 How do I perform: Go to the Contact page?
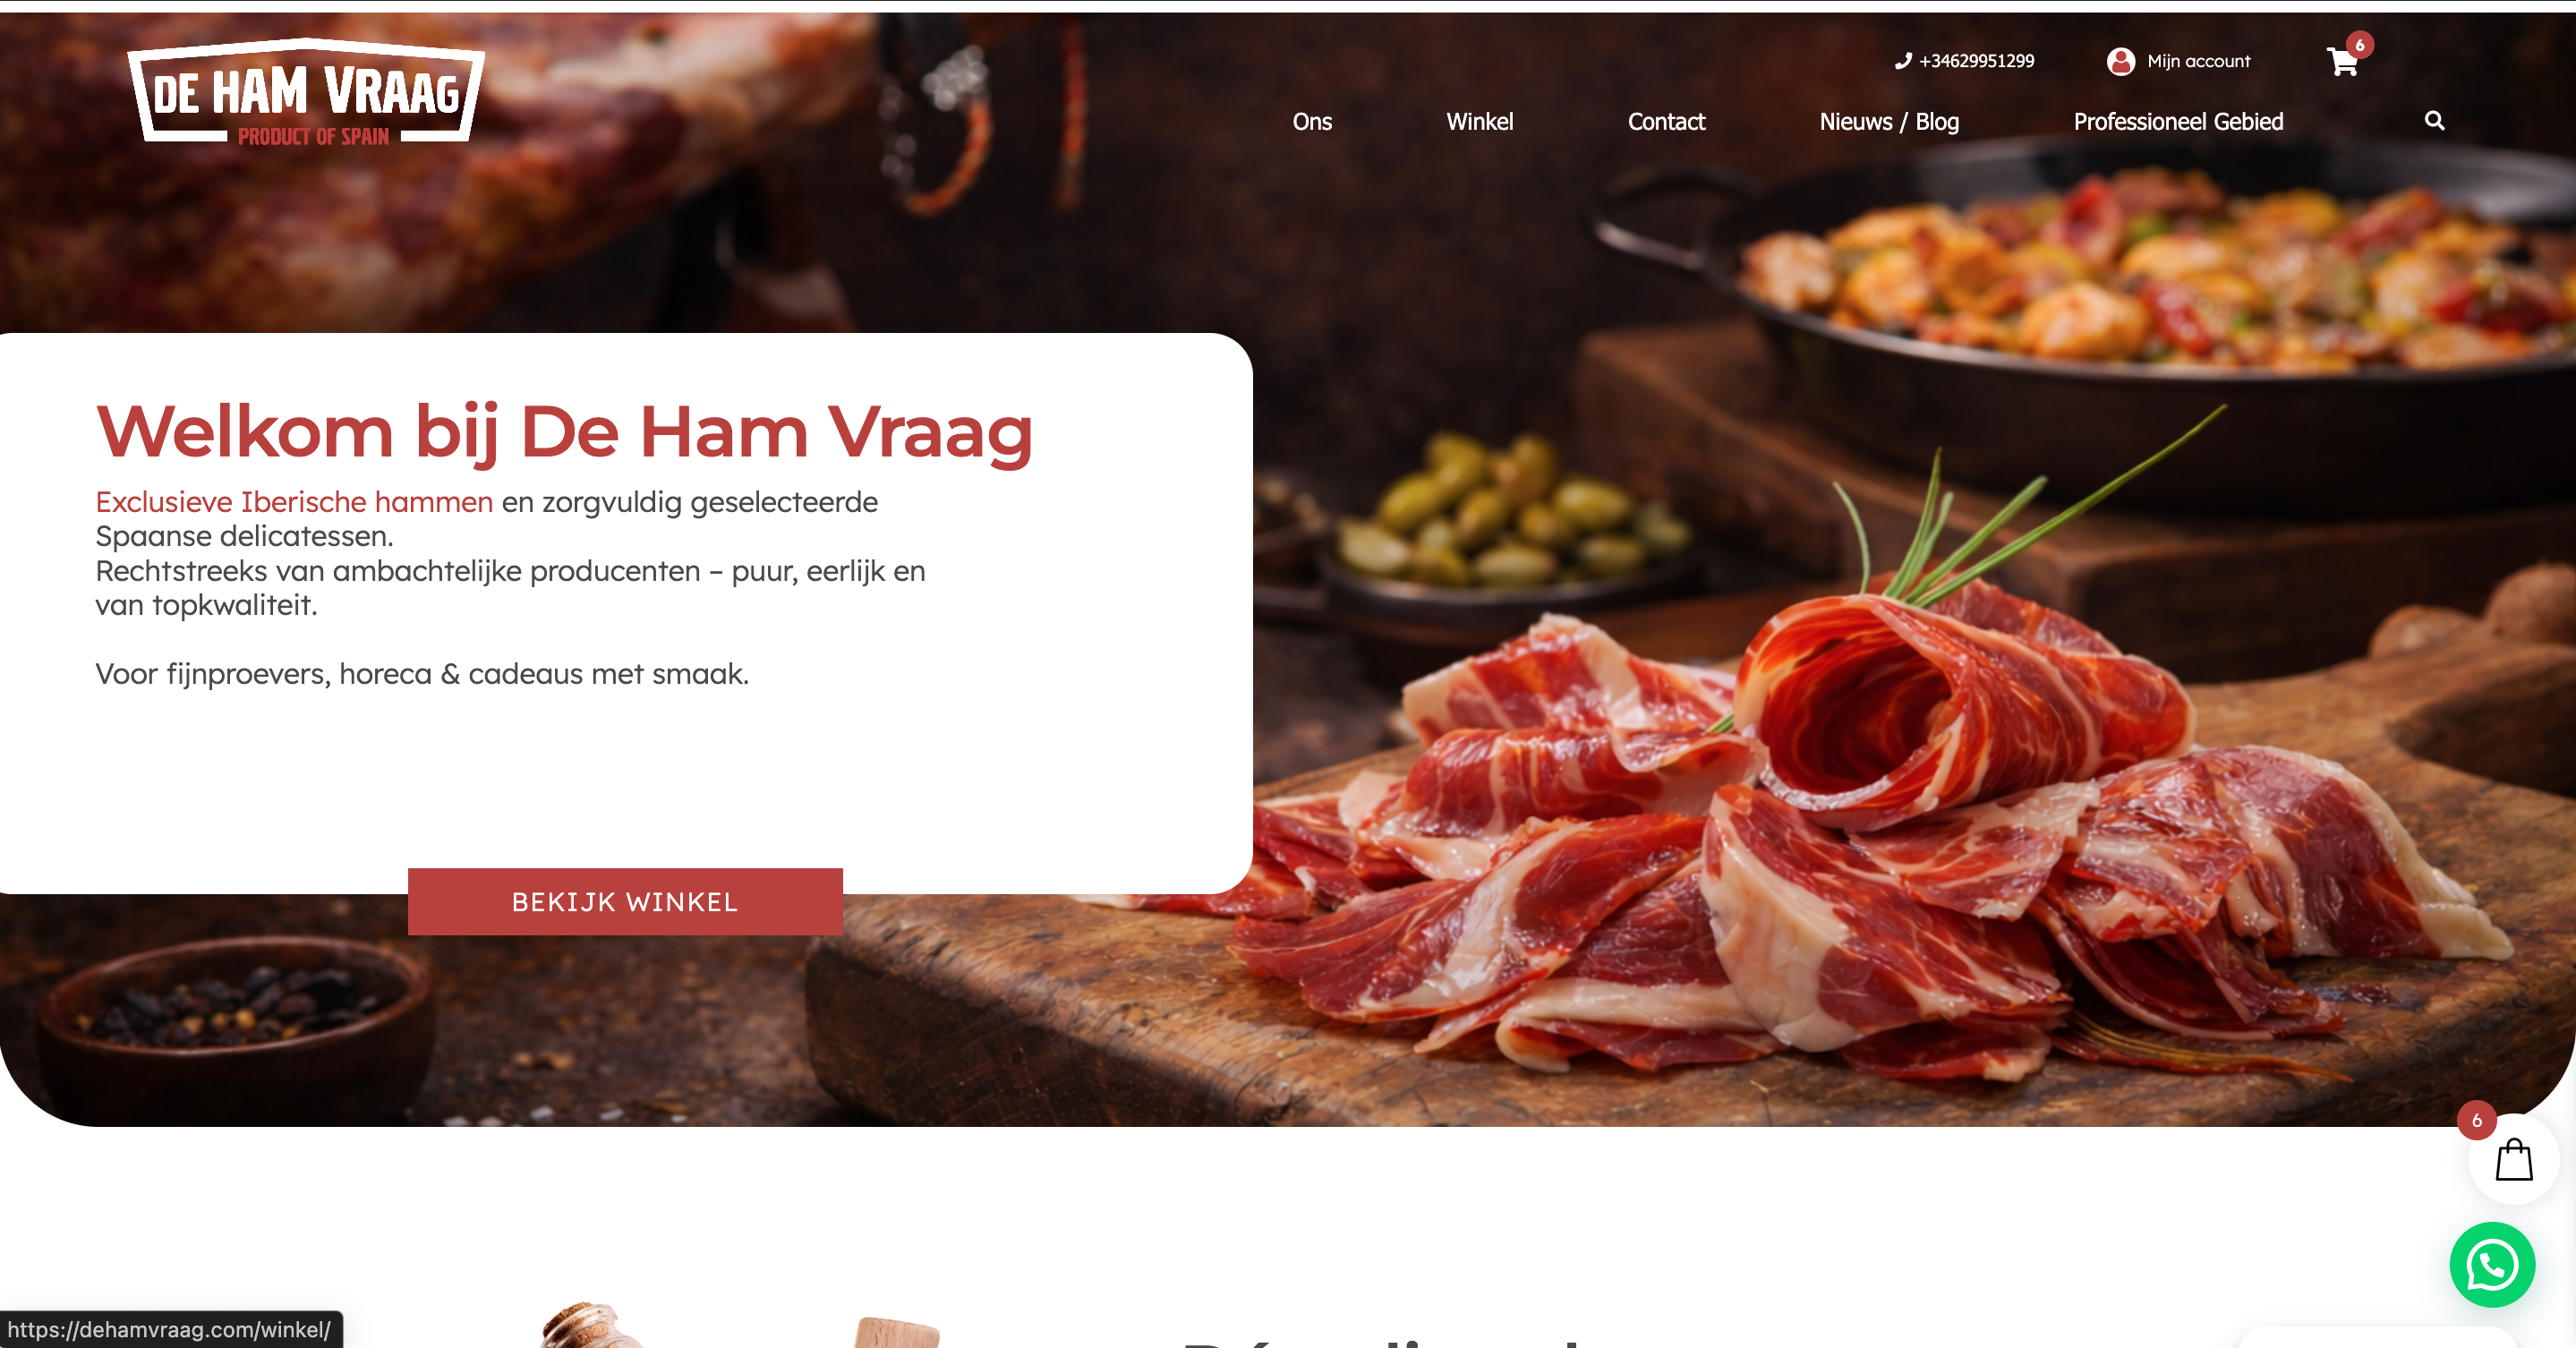(x=1666, y=121)
